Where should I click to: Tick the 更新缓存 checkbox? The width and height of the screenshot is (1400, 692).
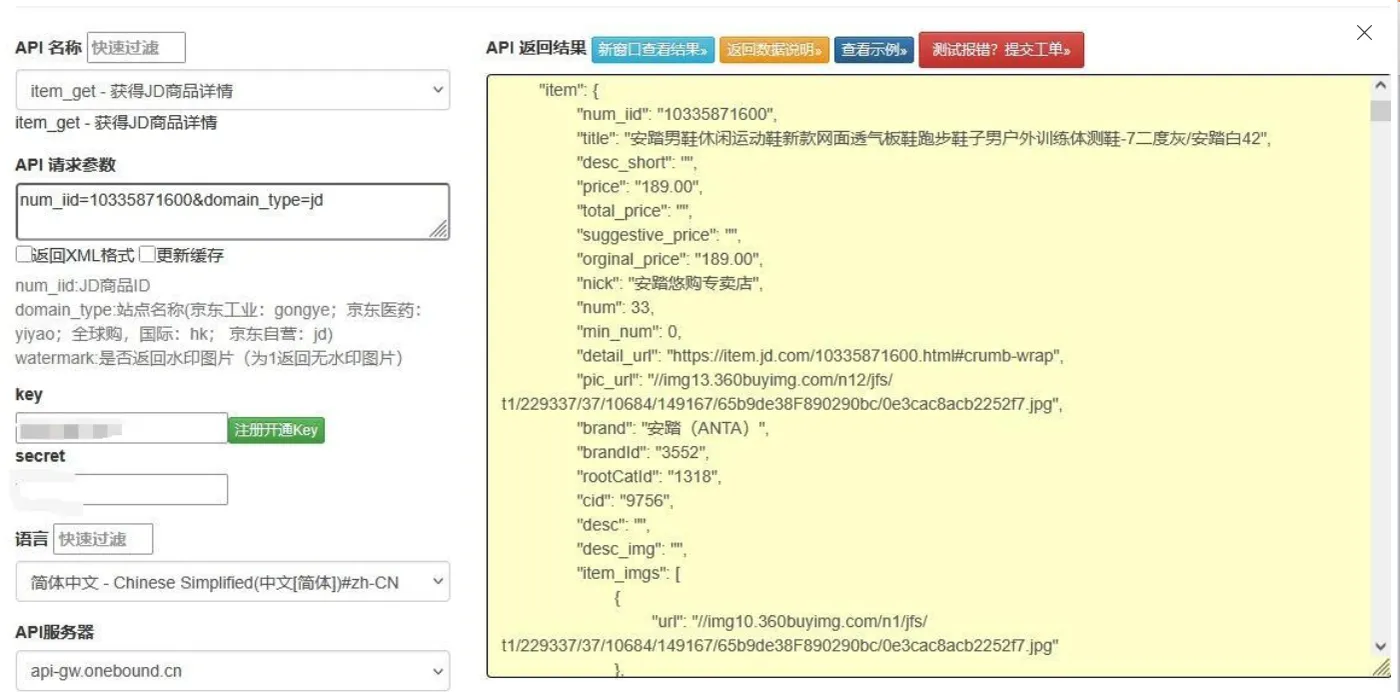147,255
